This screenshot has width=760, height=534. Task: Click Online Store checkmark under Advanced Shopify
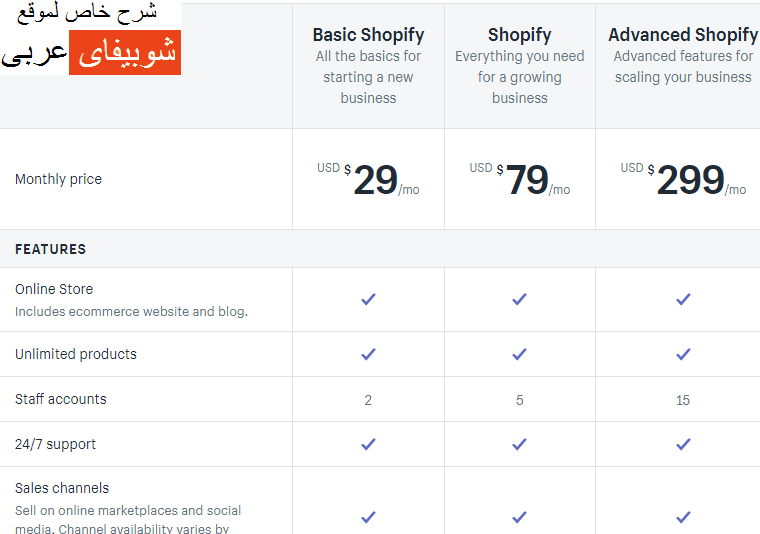point(683,299)
